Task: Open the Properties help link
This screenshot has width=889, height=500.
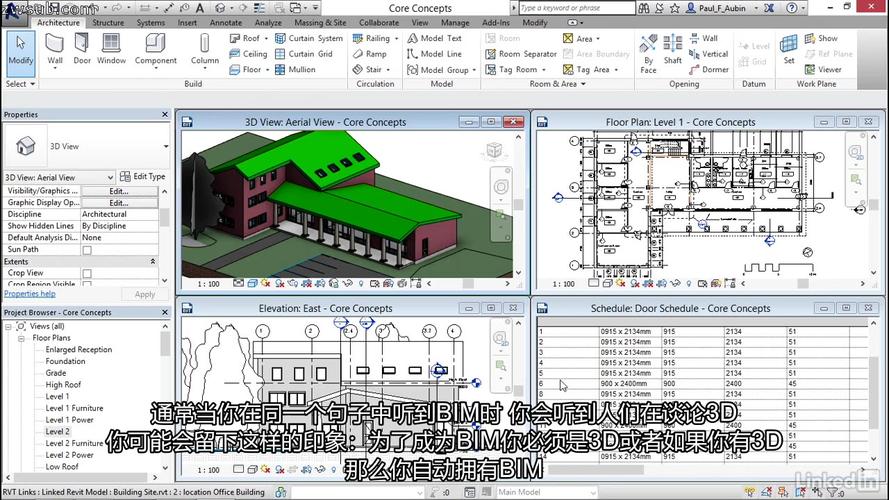Action: (29, 294)
